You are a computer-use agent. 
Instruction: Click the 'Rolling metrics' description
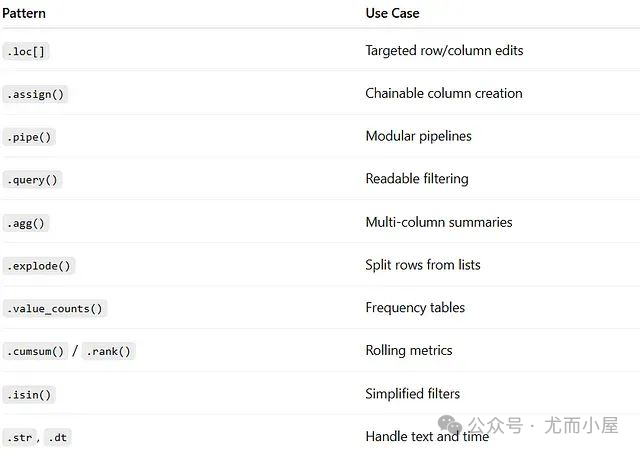409,351
